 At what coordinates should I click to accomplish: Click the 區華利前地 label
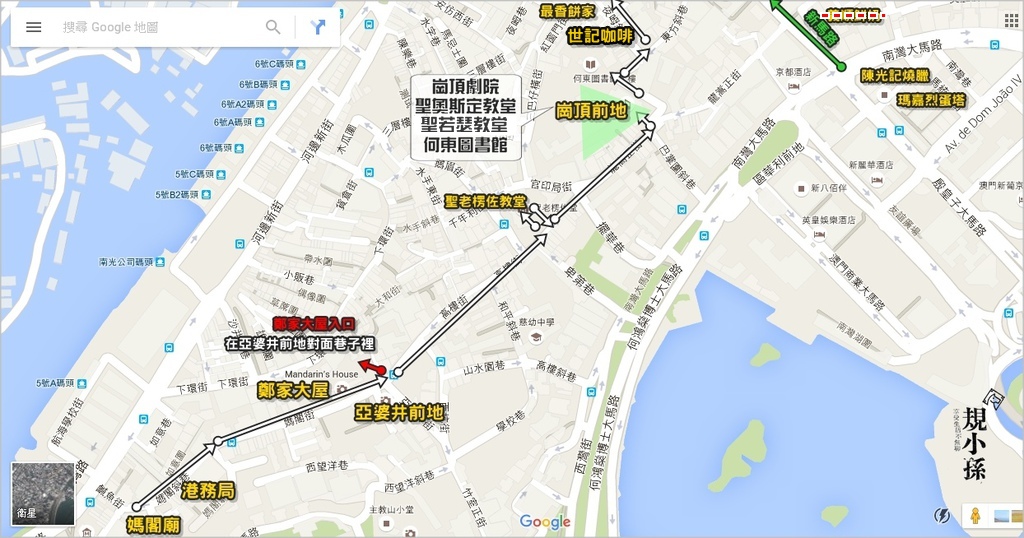coord(777,163)
